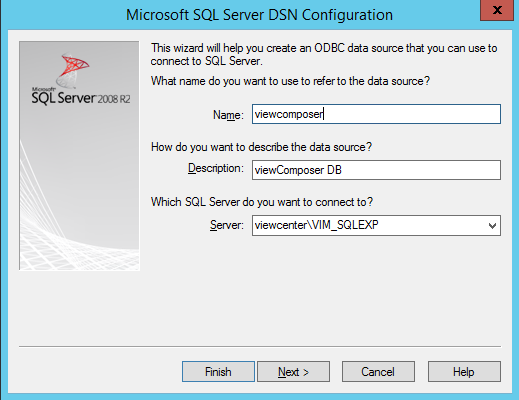Go to the next wizard step
Image resolution: width=519 pixels, height=400 pixels.
tap(293, 372)
